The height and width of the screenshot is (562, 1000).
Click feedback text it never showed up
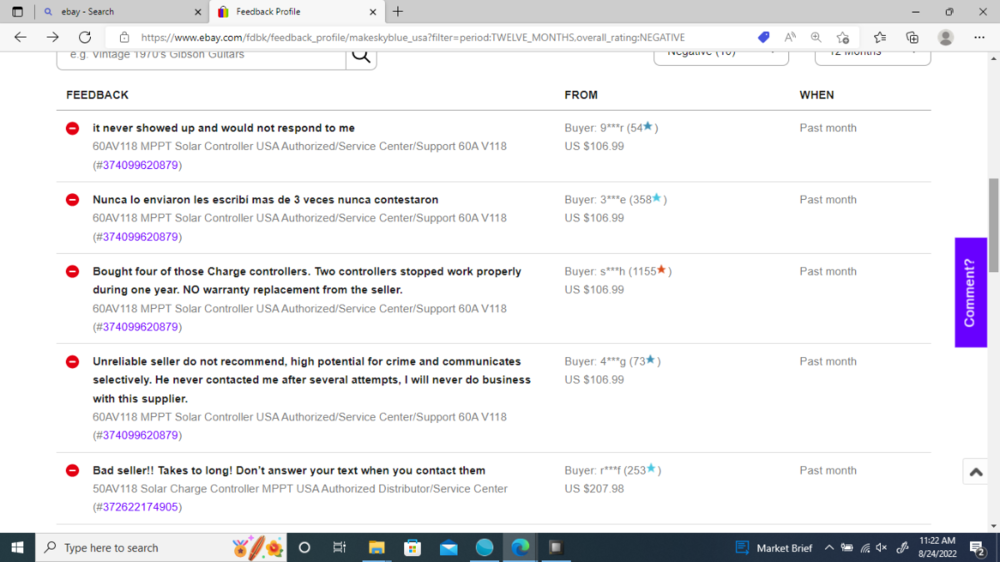(x=223, y=128)
